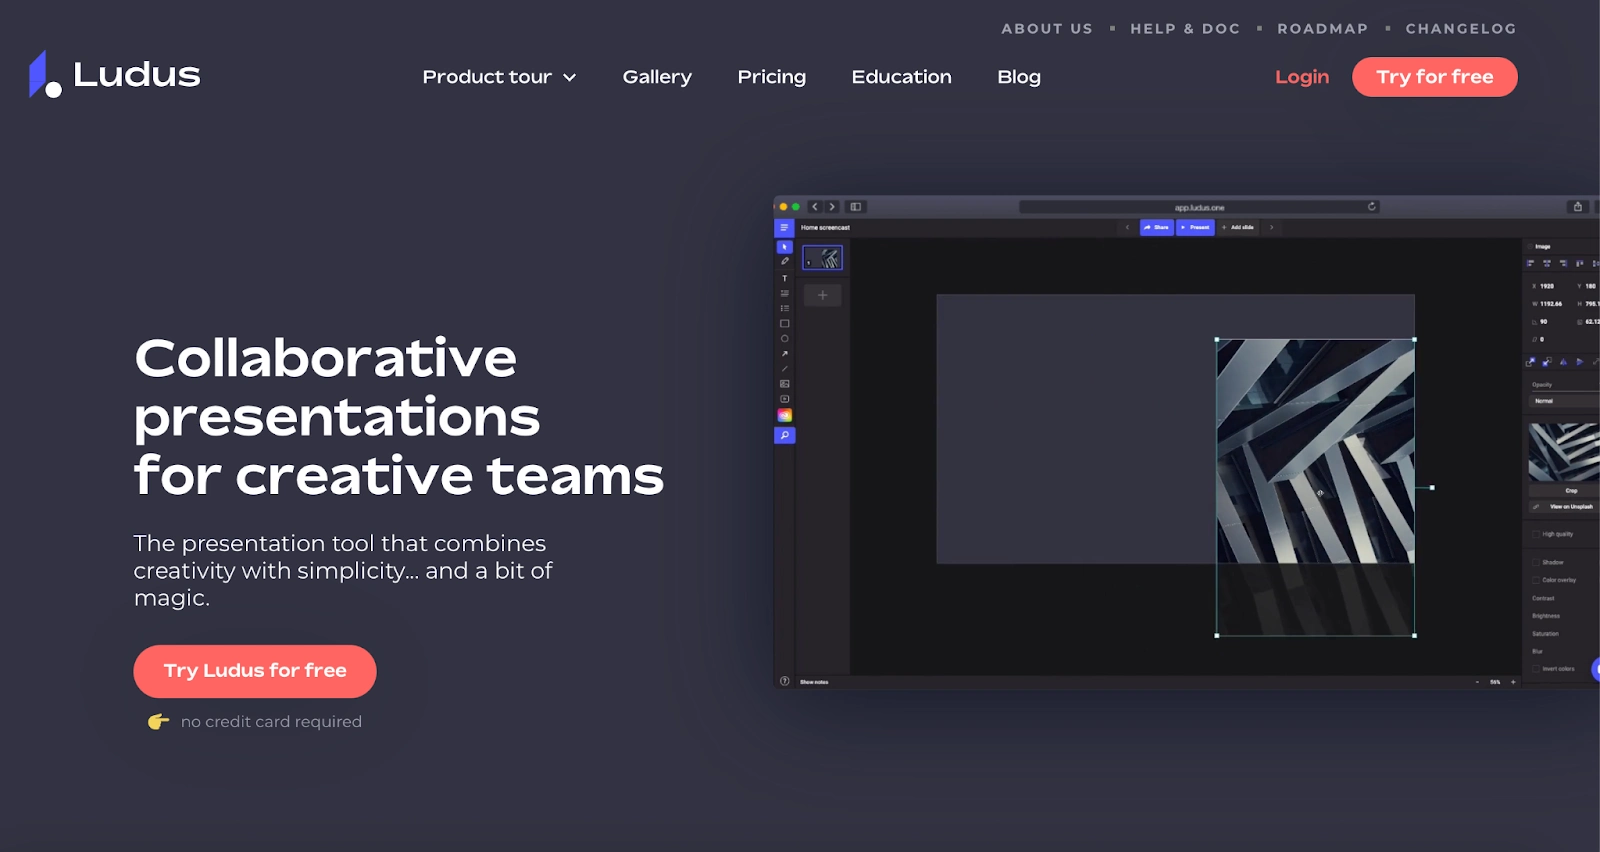
Task: Click the Login link
Action: (1302, 77)
